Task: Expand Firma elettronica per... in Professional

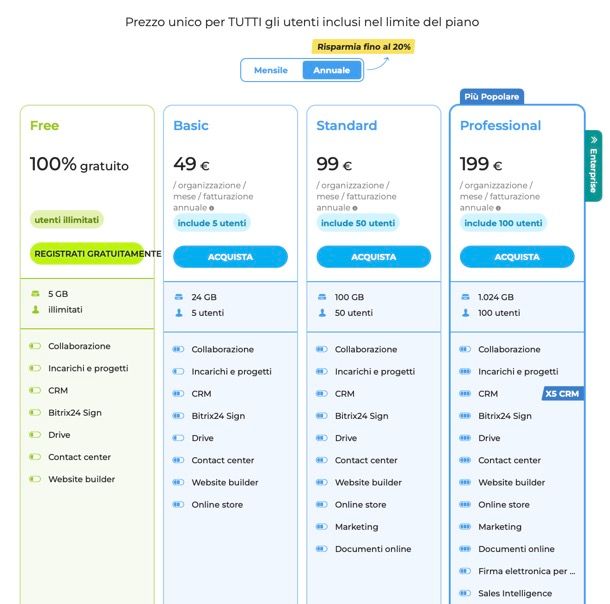Action: pos(526,571)
